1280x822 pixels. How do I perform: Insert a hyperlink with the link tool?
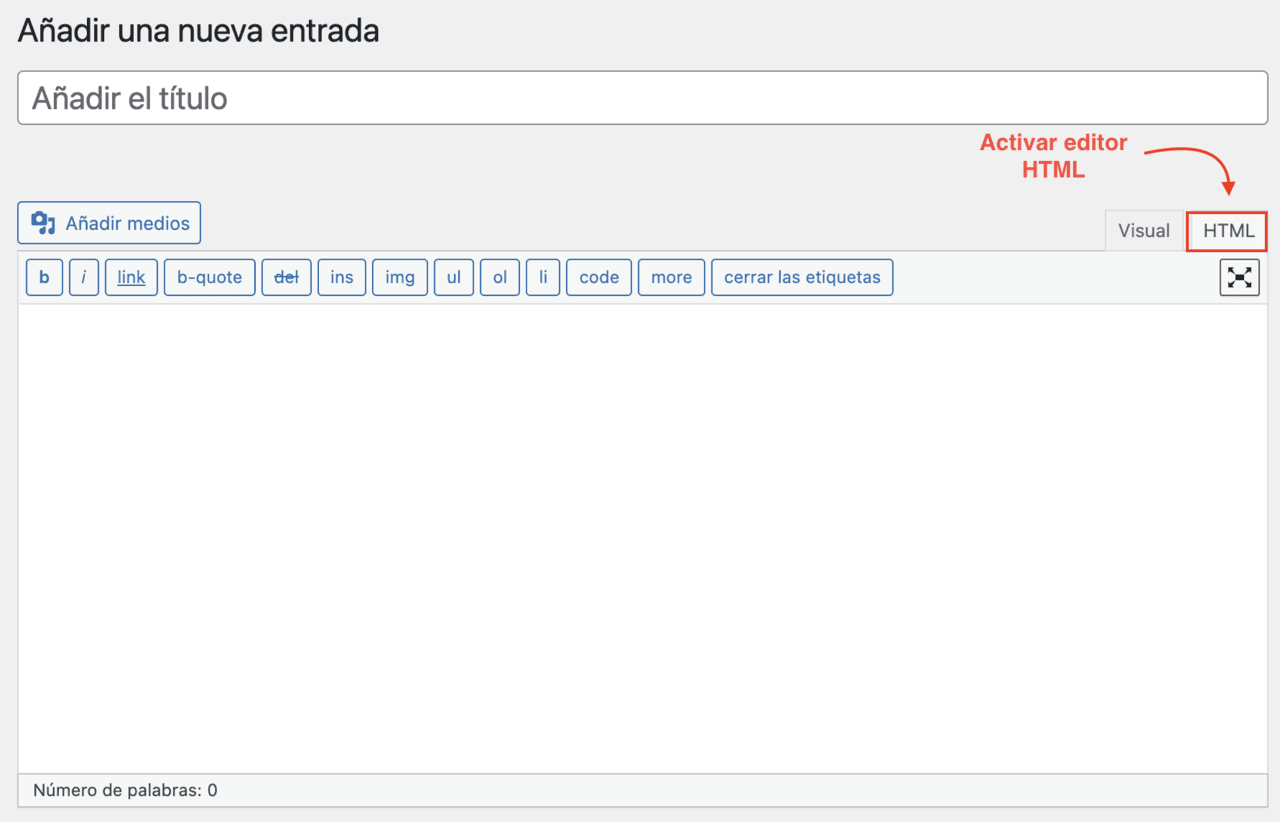coord(131,277)
